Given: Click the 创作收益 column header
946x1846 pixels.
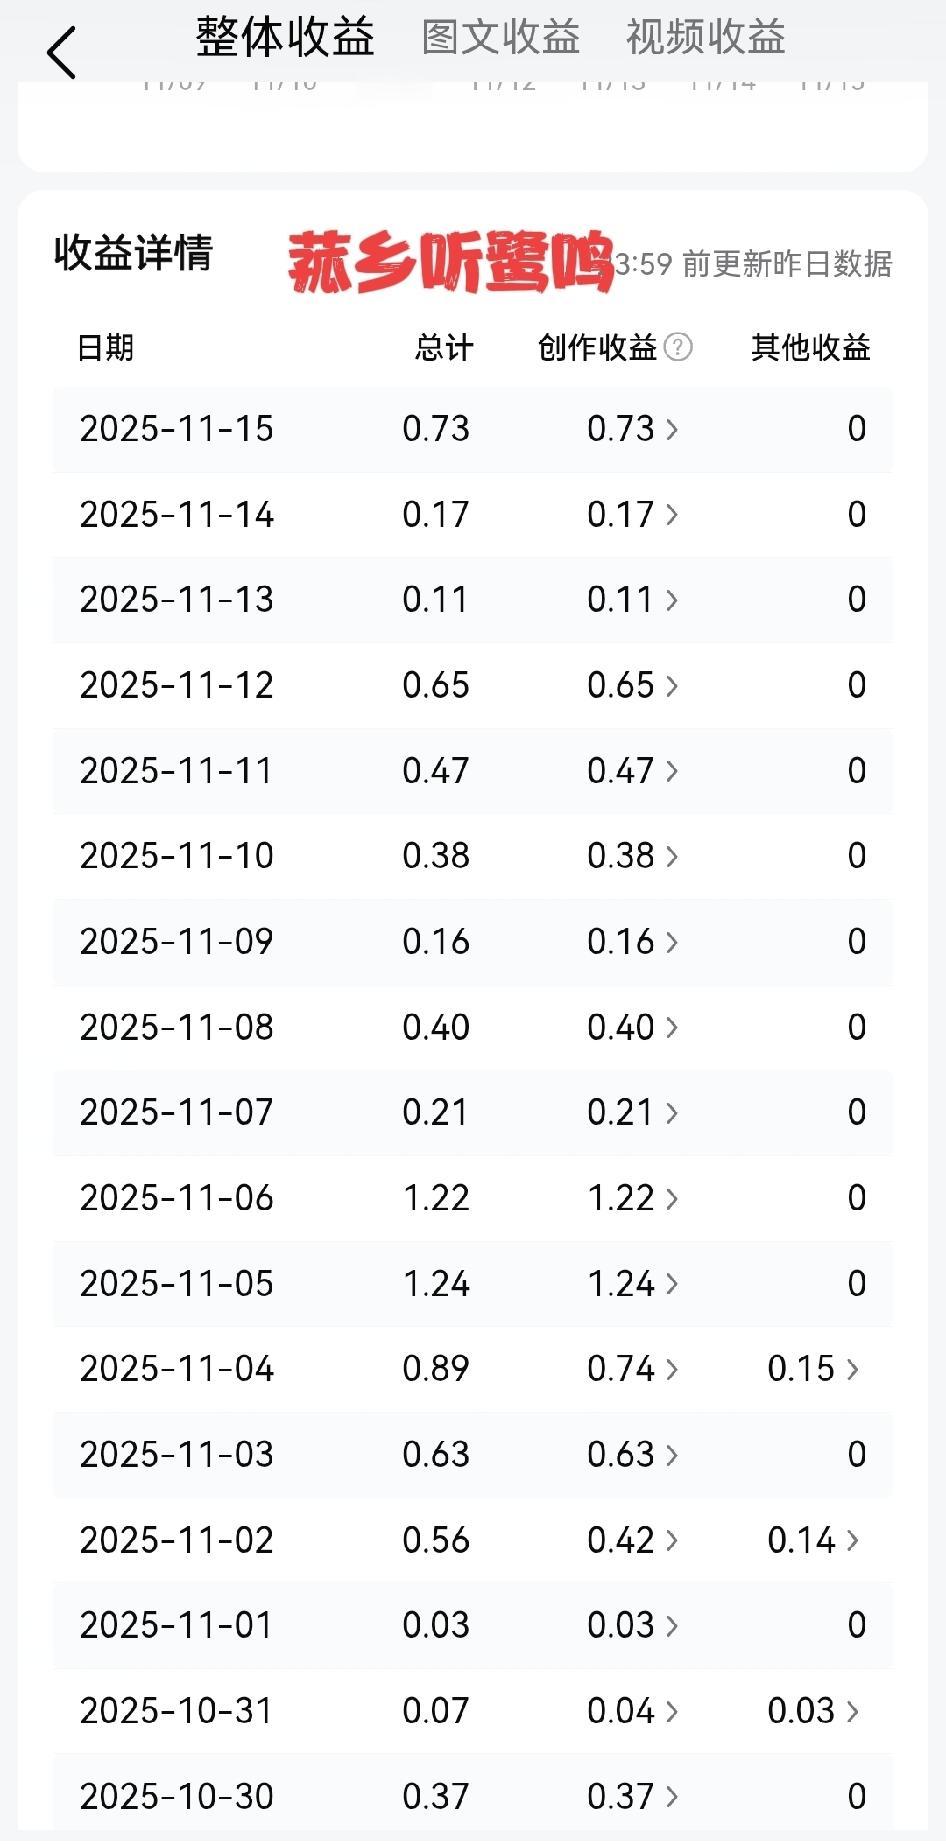Looking at the screenshot, I should click(x=597, y=347).
